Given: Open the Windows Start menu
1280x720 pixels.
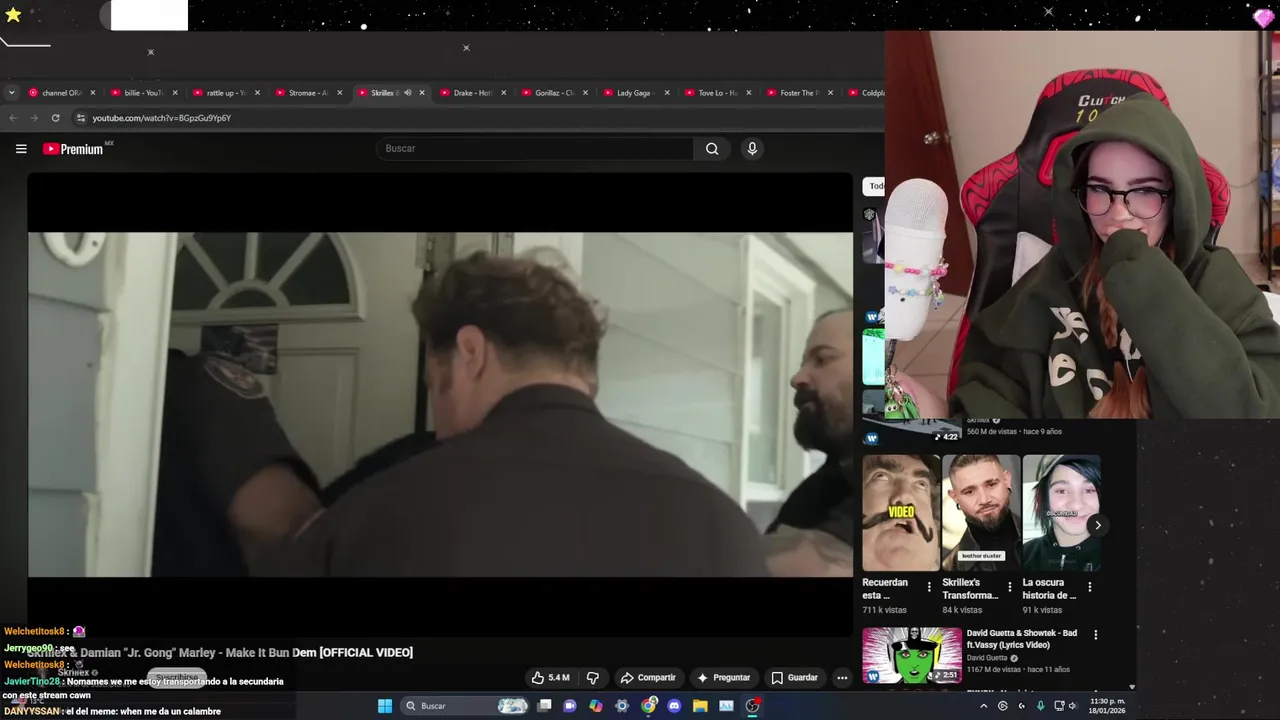Looking at the screenshot, I should point(385,706).
